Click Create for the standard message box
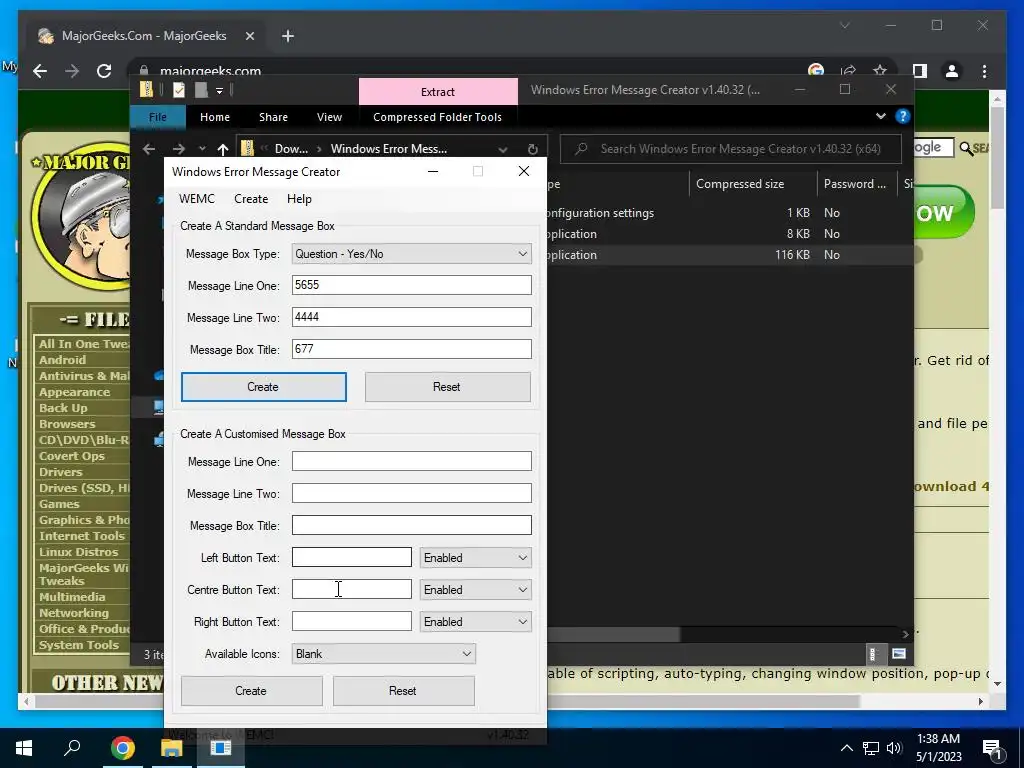1024x768 pixels. pyautogui.click(x=264, y=387)
